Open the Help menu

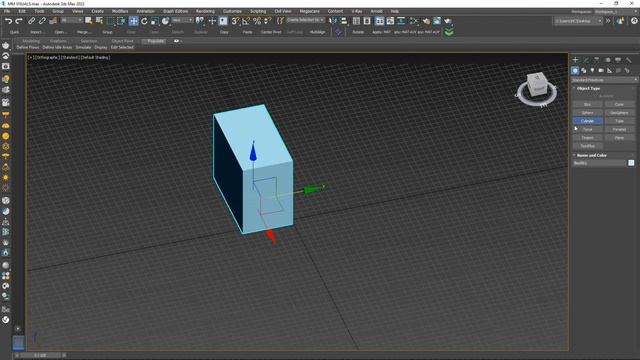point(395,11)
